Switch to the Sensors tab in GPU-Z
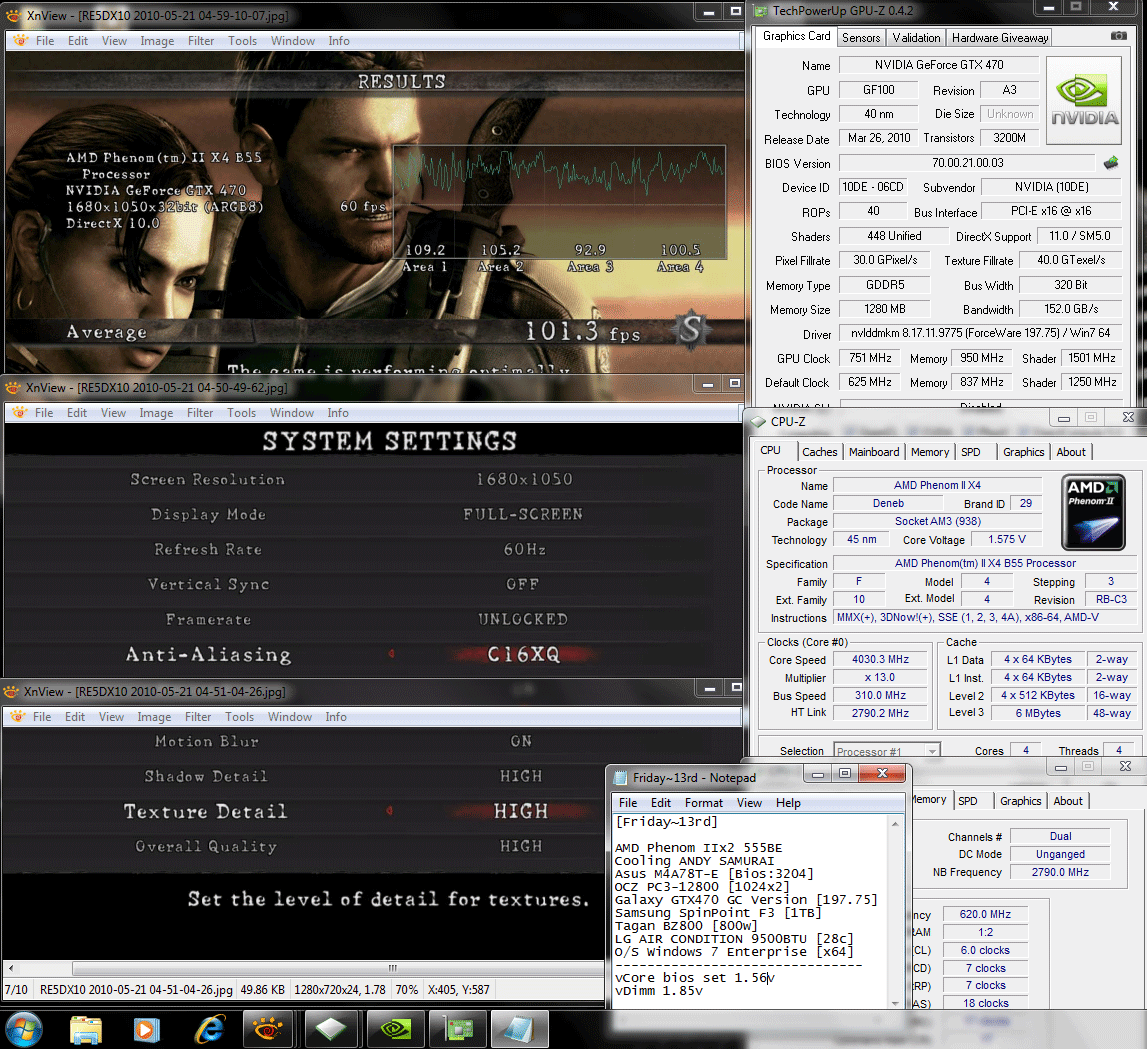Screen dimensions: 1147x1049 click(x=861, y=37)
